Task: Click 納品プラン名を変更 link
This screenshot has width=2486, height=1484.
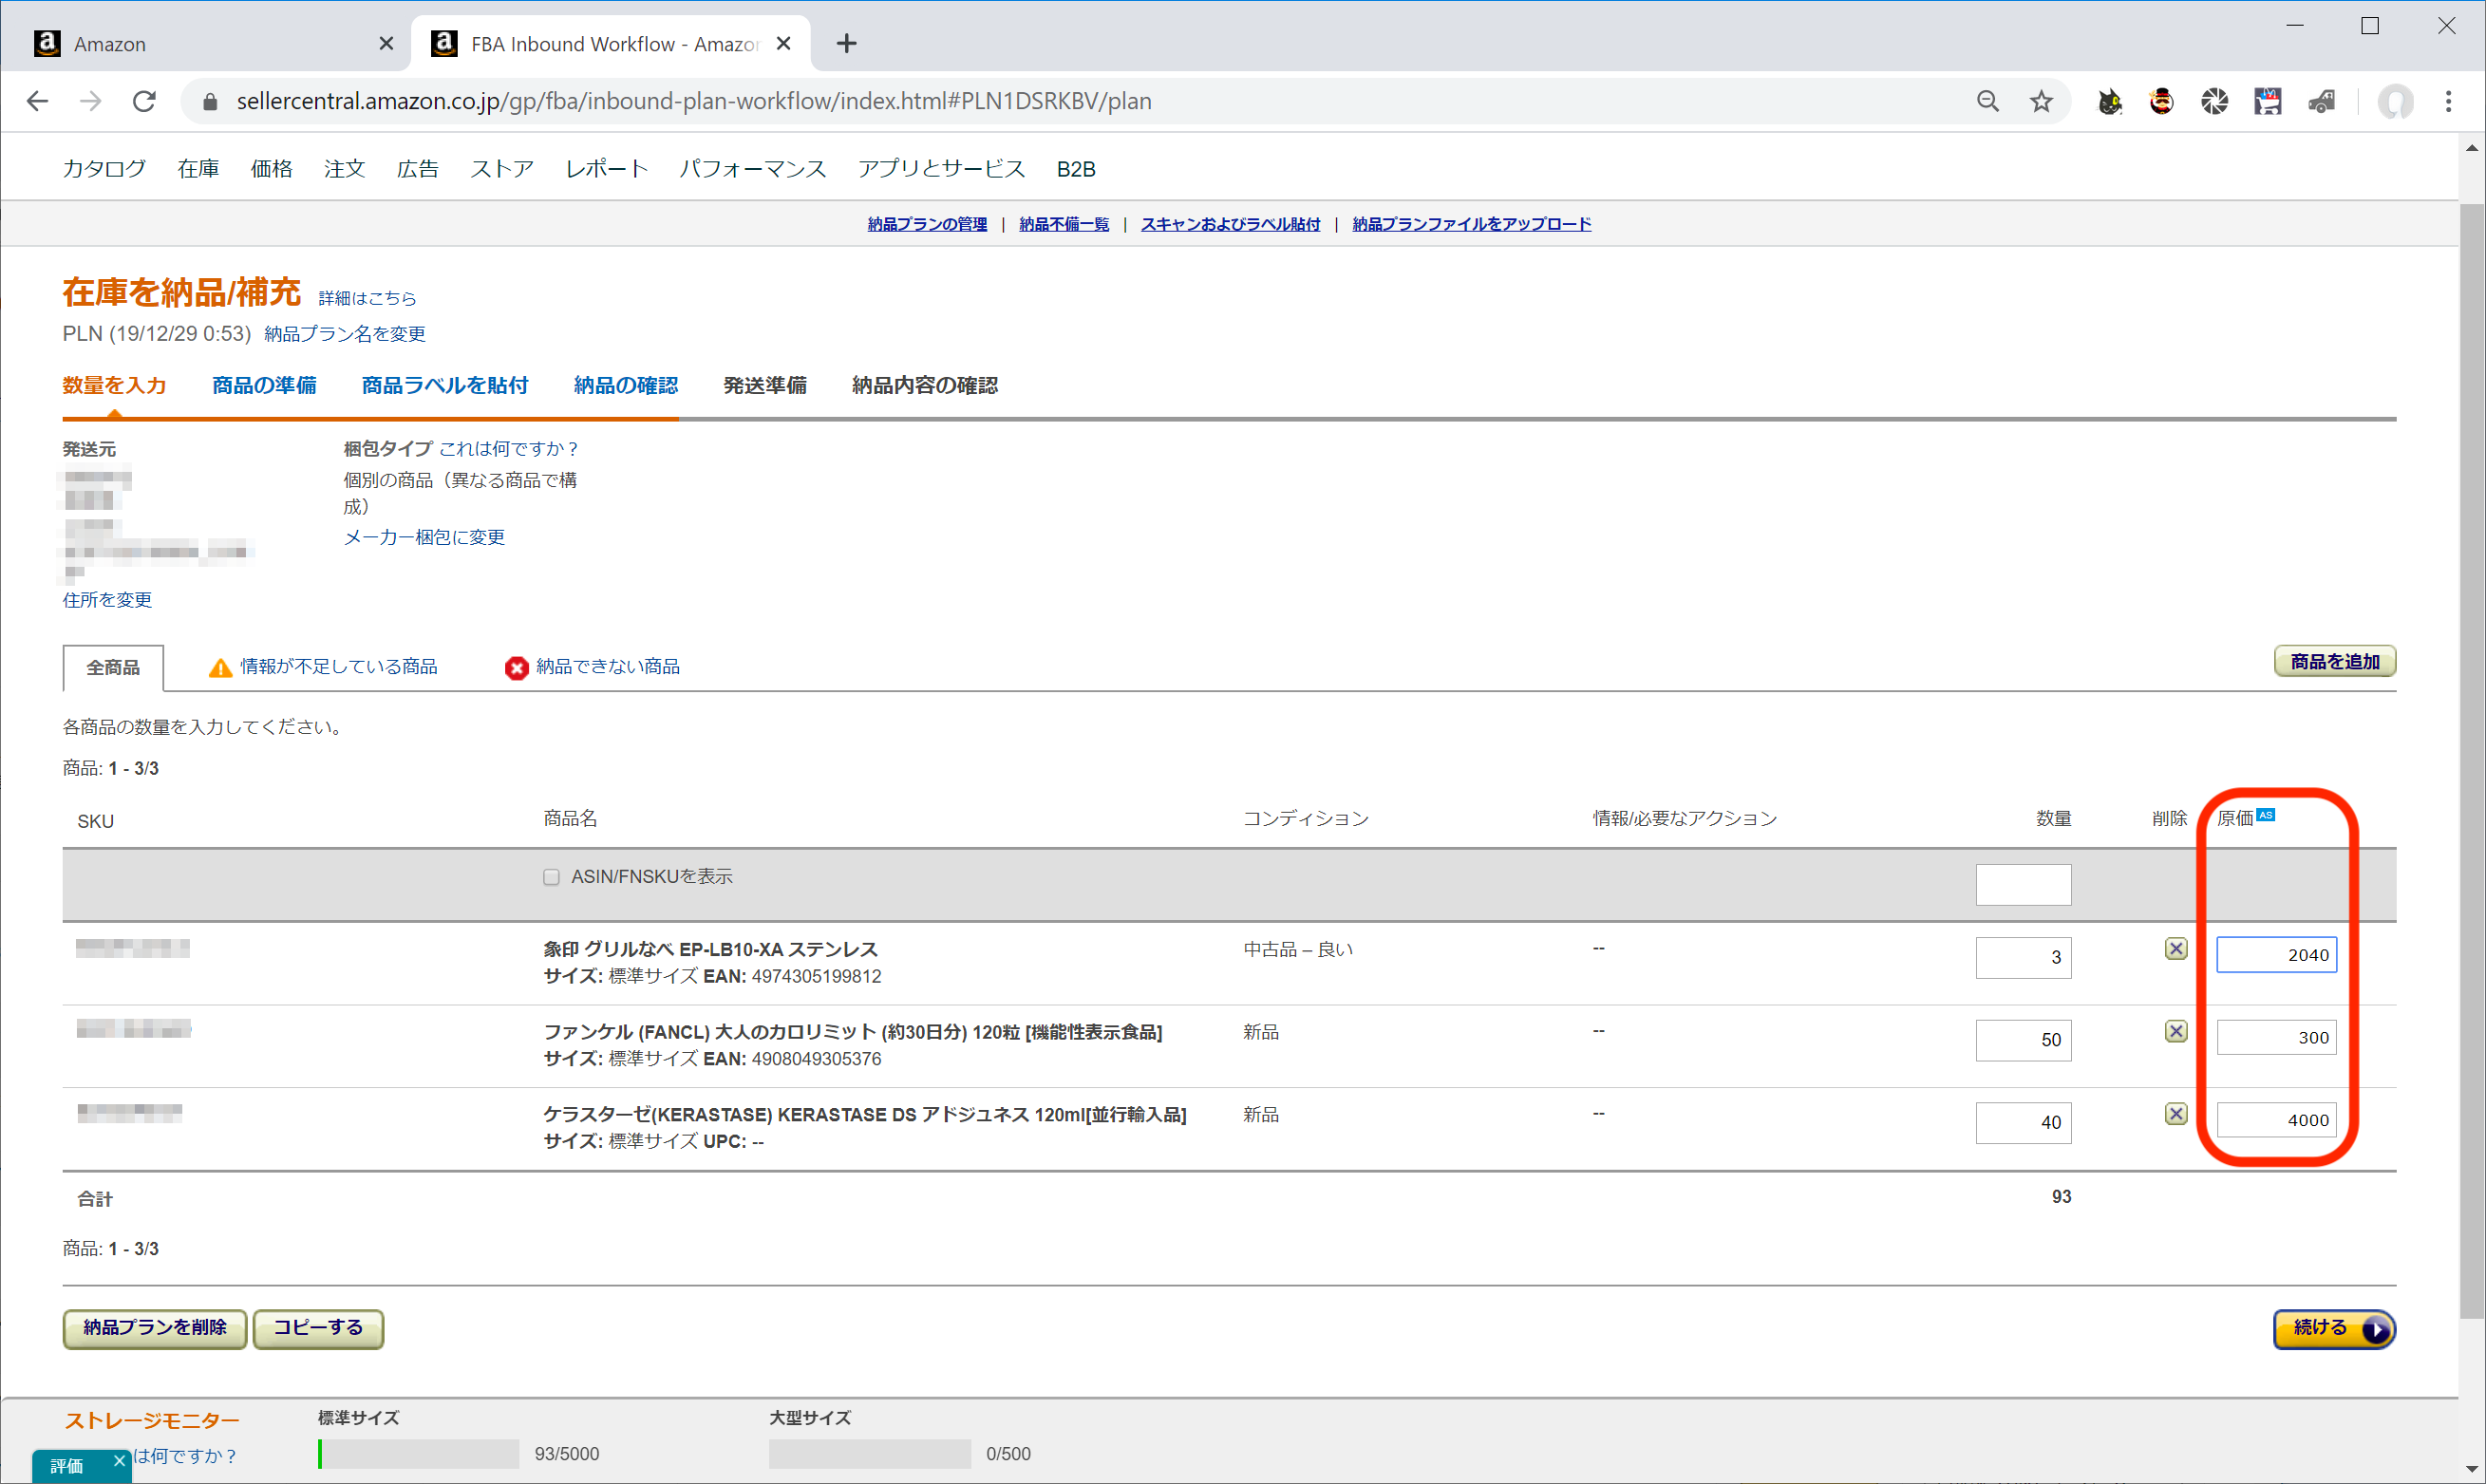Action: (345, 333)
